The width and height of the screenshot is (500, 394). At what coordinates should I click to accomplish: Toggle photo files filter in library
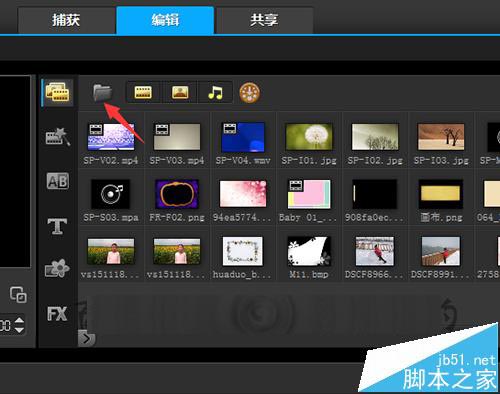[x=180, y=92]
